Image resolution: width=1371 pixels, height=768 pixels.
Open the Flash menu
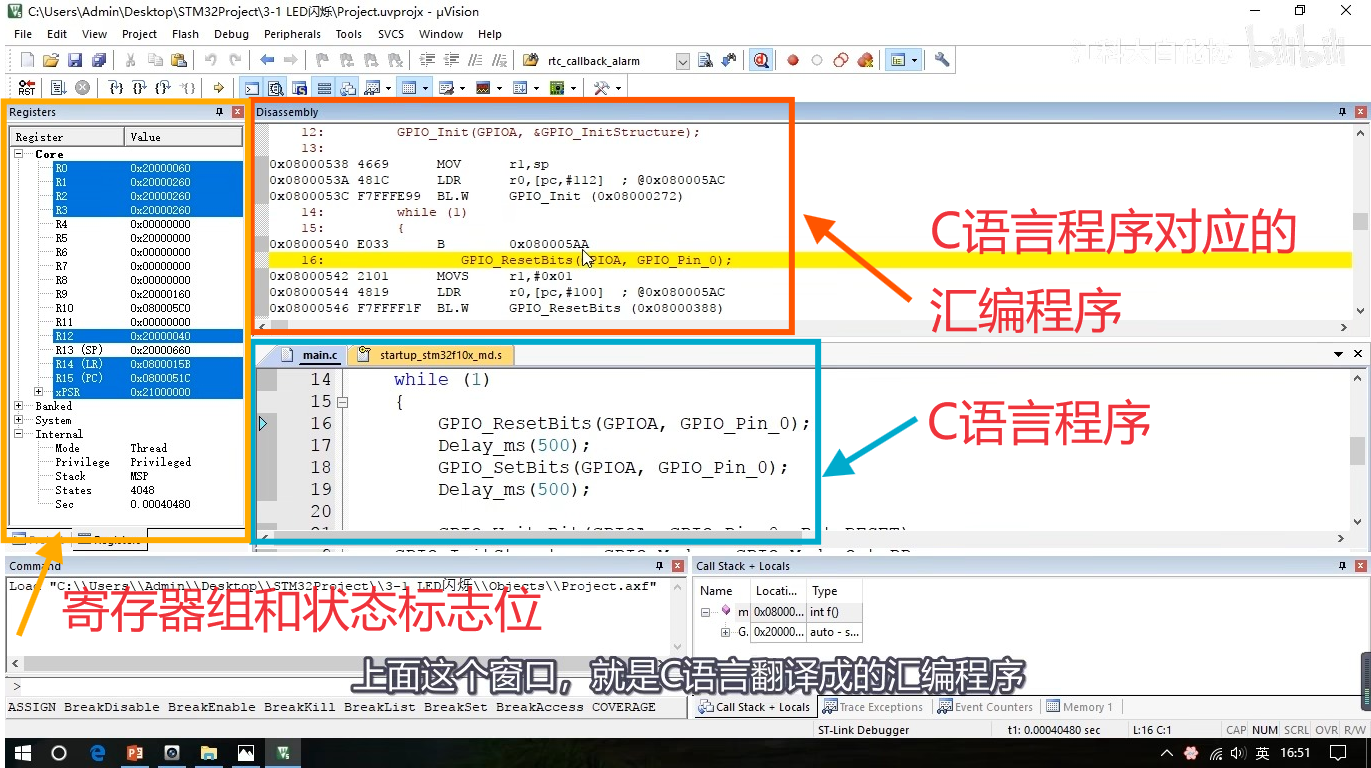[185, 34]
